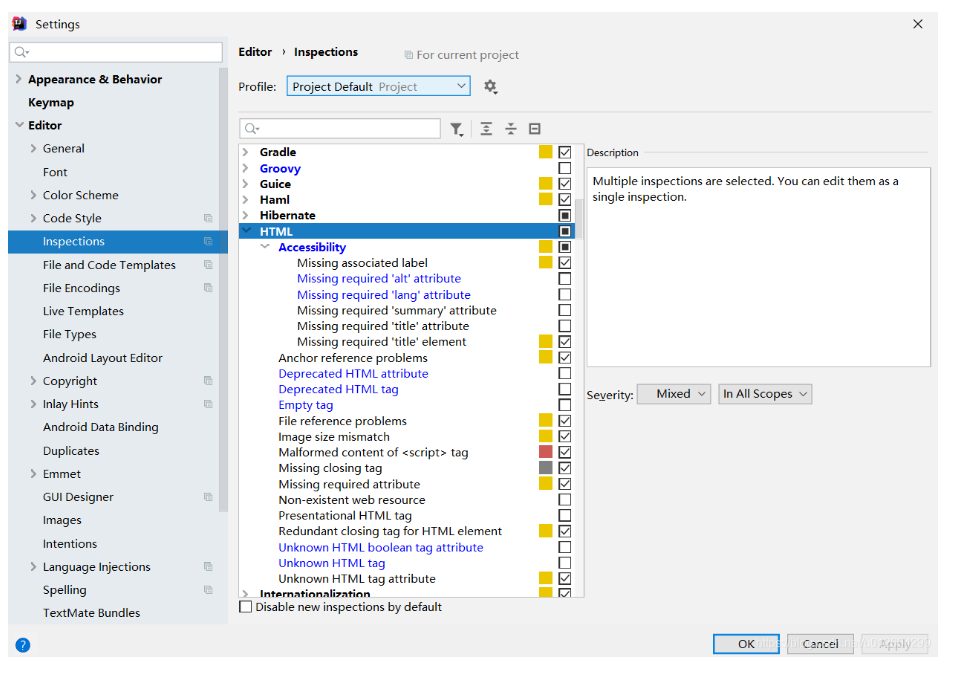
Task: Focus the inspections search field
Action: pos(340,129)
